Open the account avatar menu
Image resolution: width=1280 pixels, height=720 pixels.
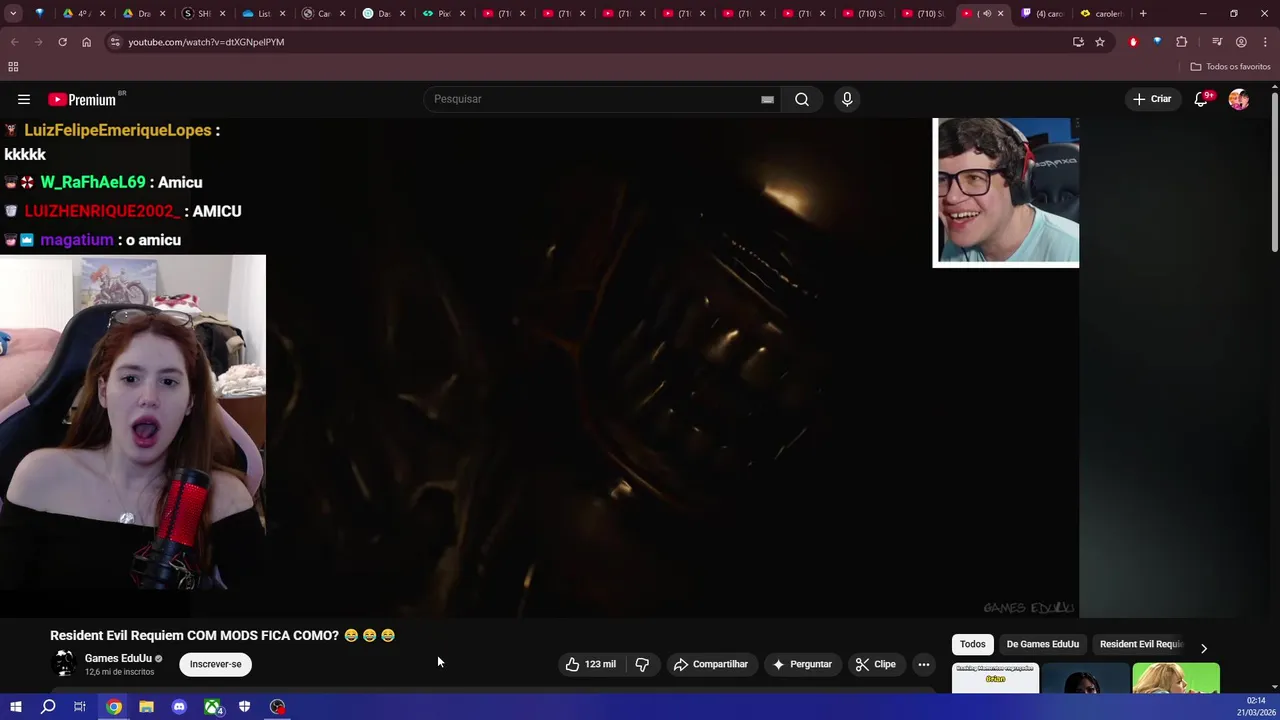[1239, 99]
